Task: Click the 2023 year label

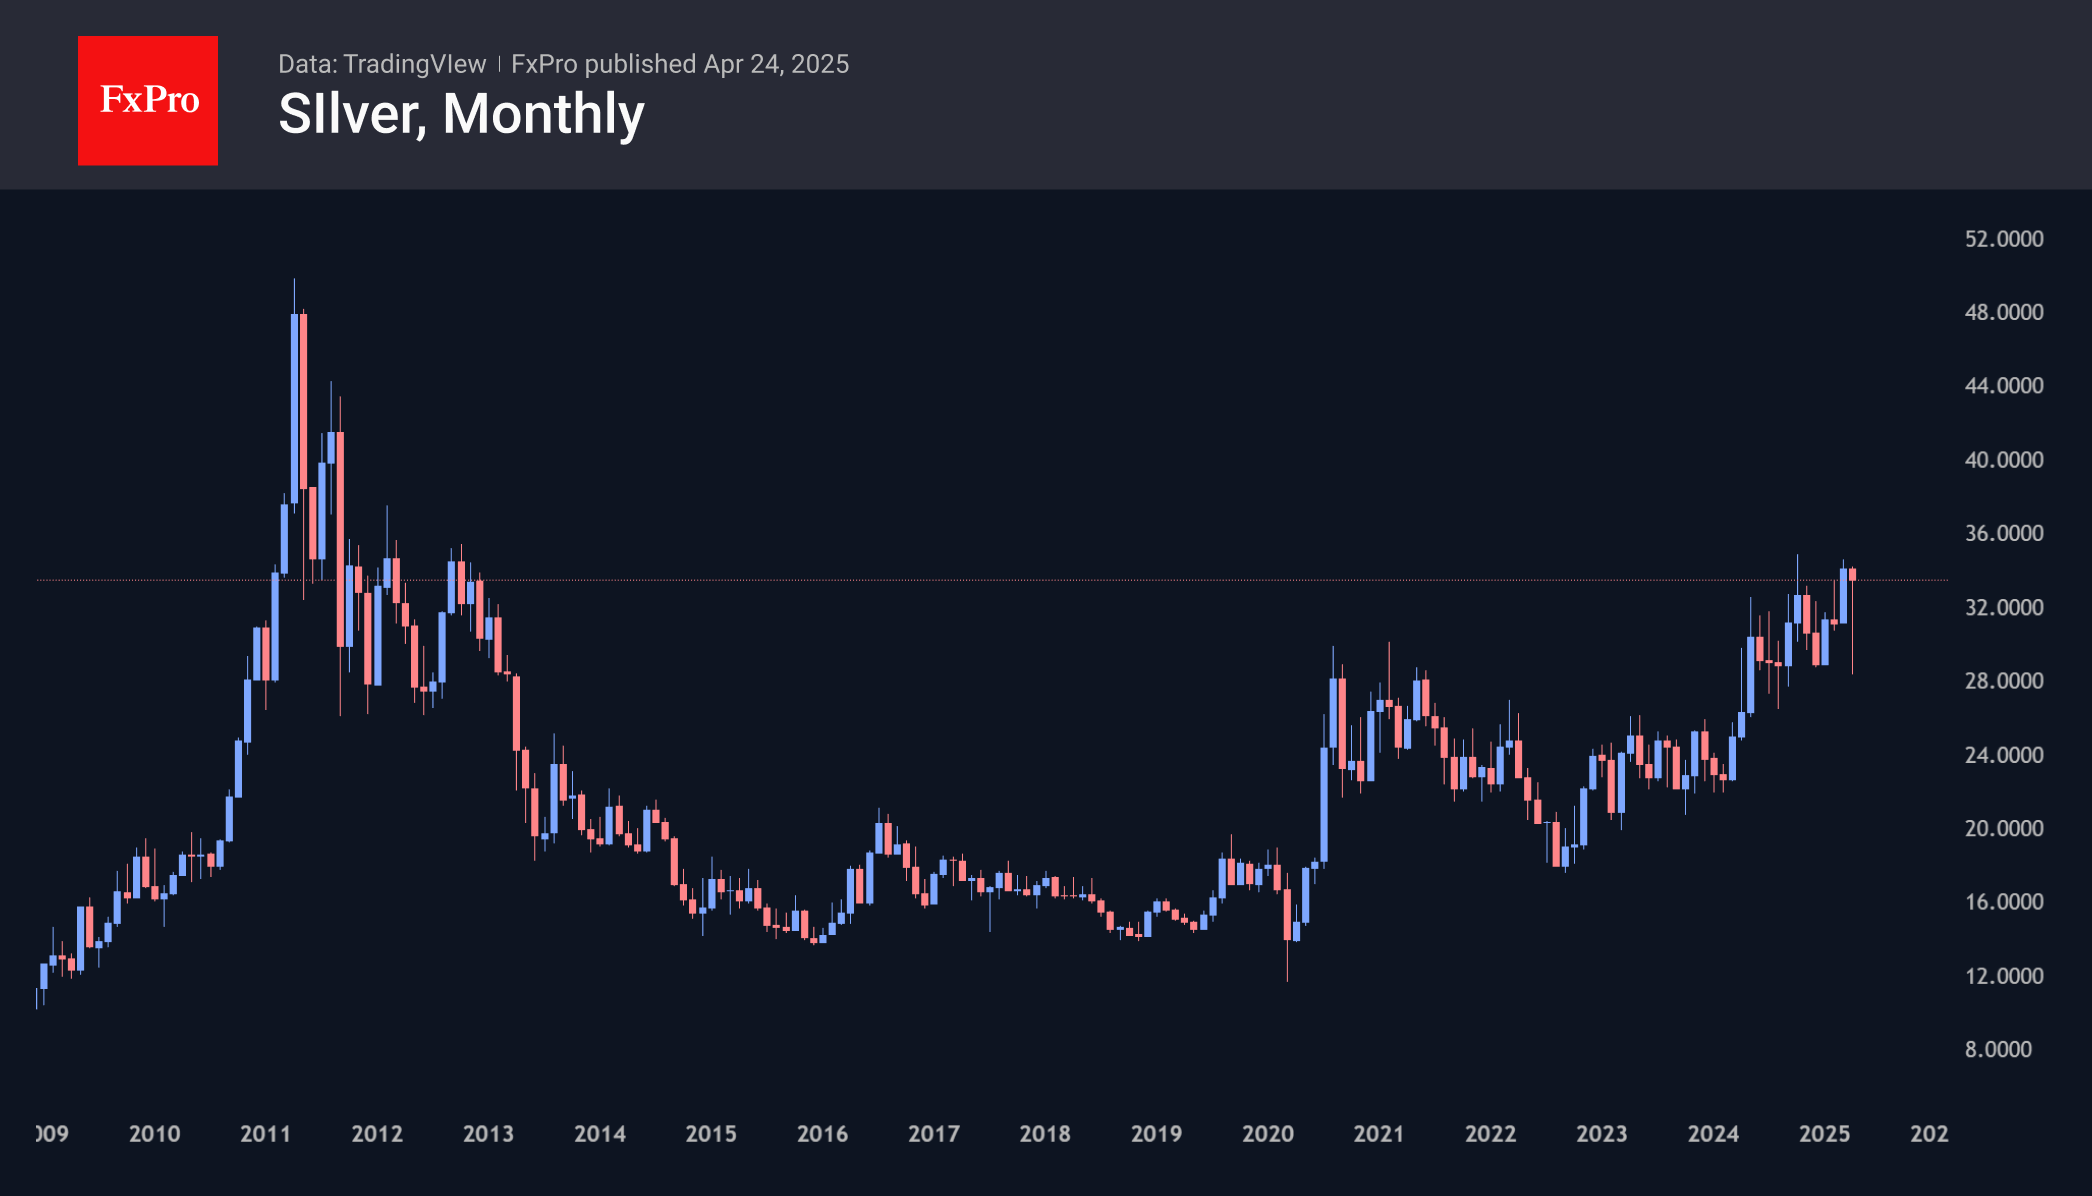Action: (1602, 1134)
